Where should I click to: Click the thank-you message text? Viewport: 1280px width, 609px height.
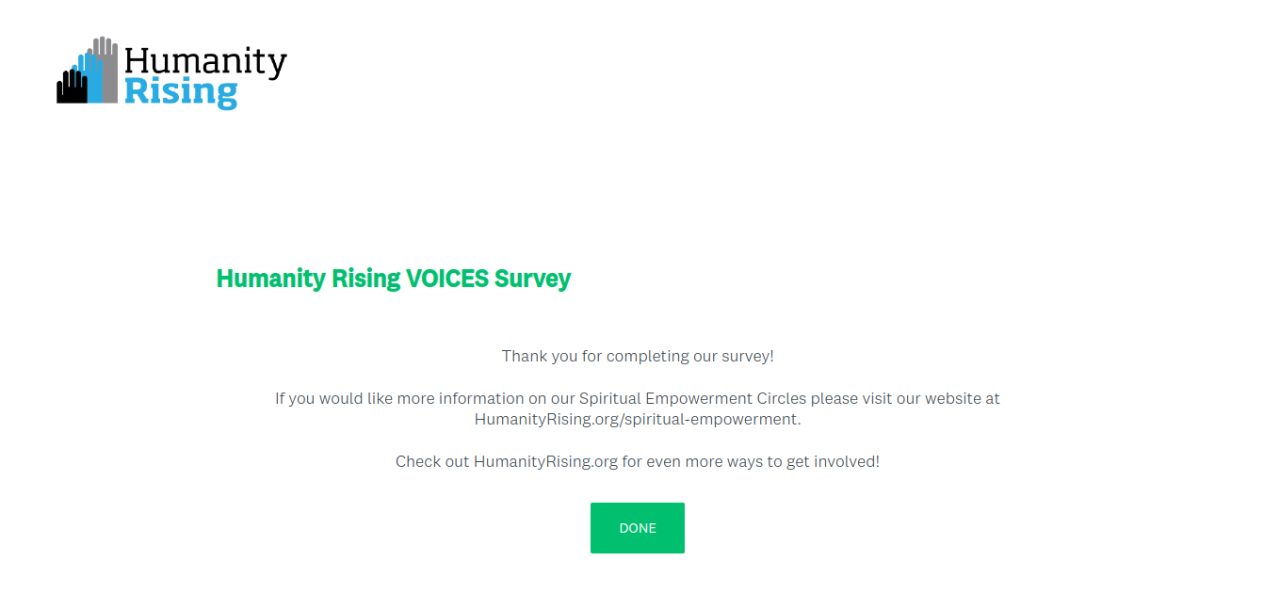click(637, 356)
